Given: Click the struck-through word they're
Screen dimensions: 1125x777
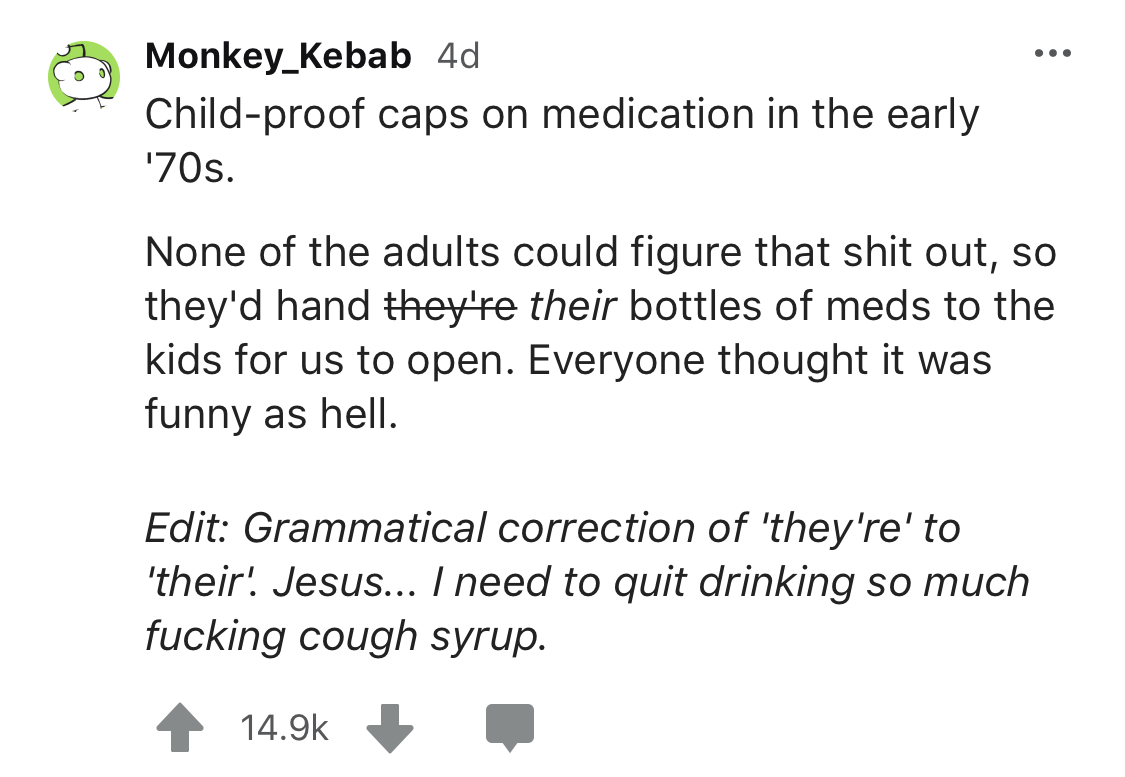Looking at the screenshot, I should click(451, 305).
